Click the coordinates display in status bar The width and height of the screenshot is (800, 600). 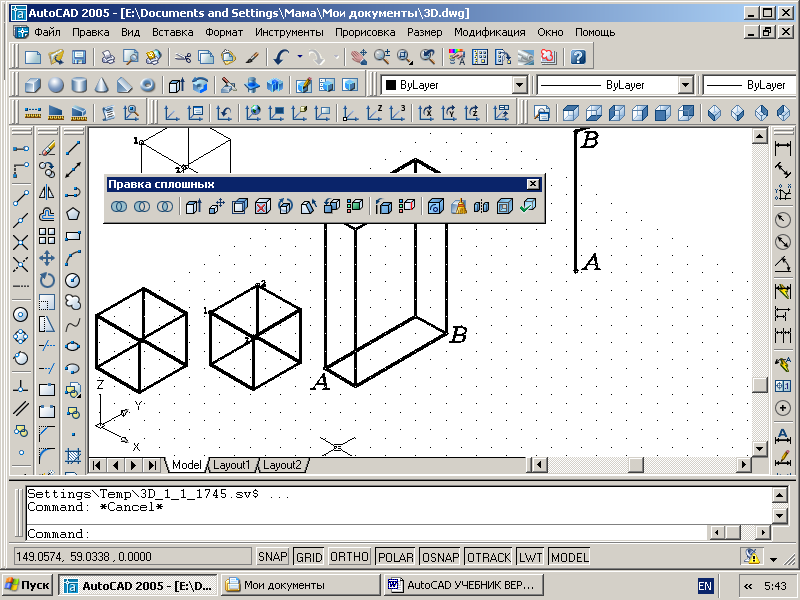[132, 557]
